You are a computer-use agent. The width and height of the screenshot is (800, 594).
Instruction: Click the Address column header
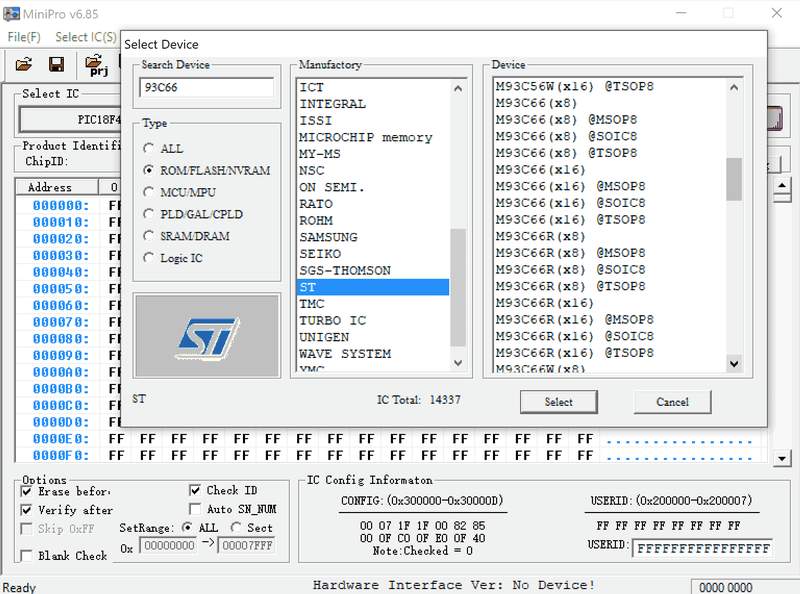pyautogui.click(x=56, y=187)
